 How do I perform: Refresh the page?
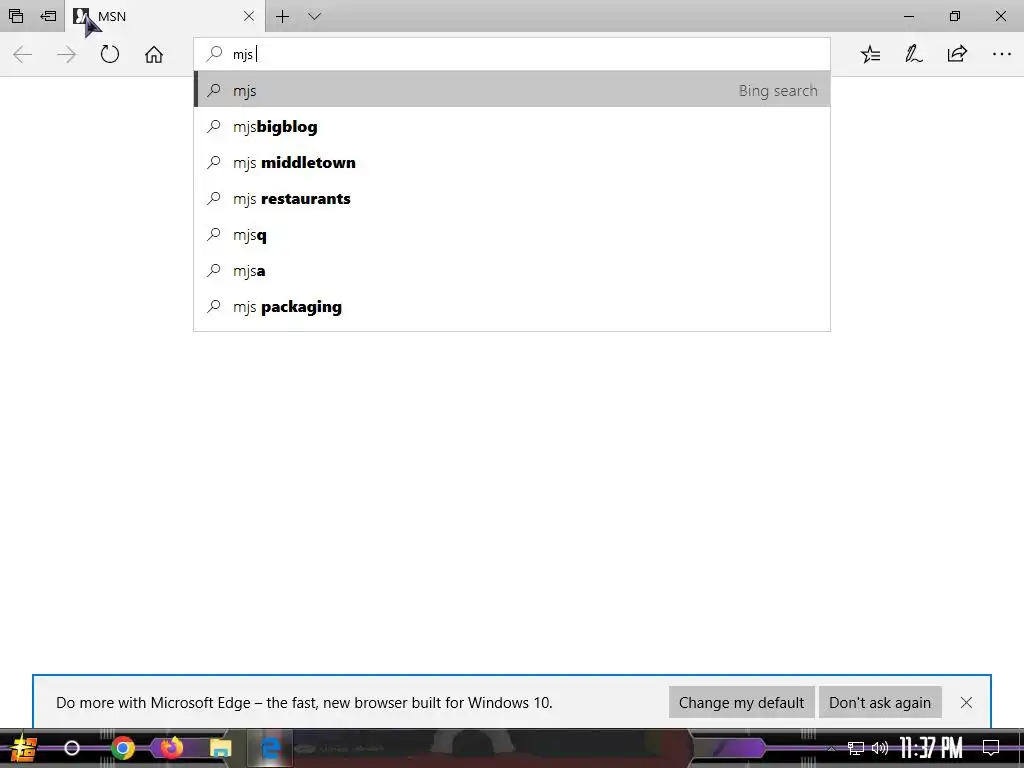click(110, 54)
